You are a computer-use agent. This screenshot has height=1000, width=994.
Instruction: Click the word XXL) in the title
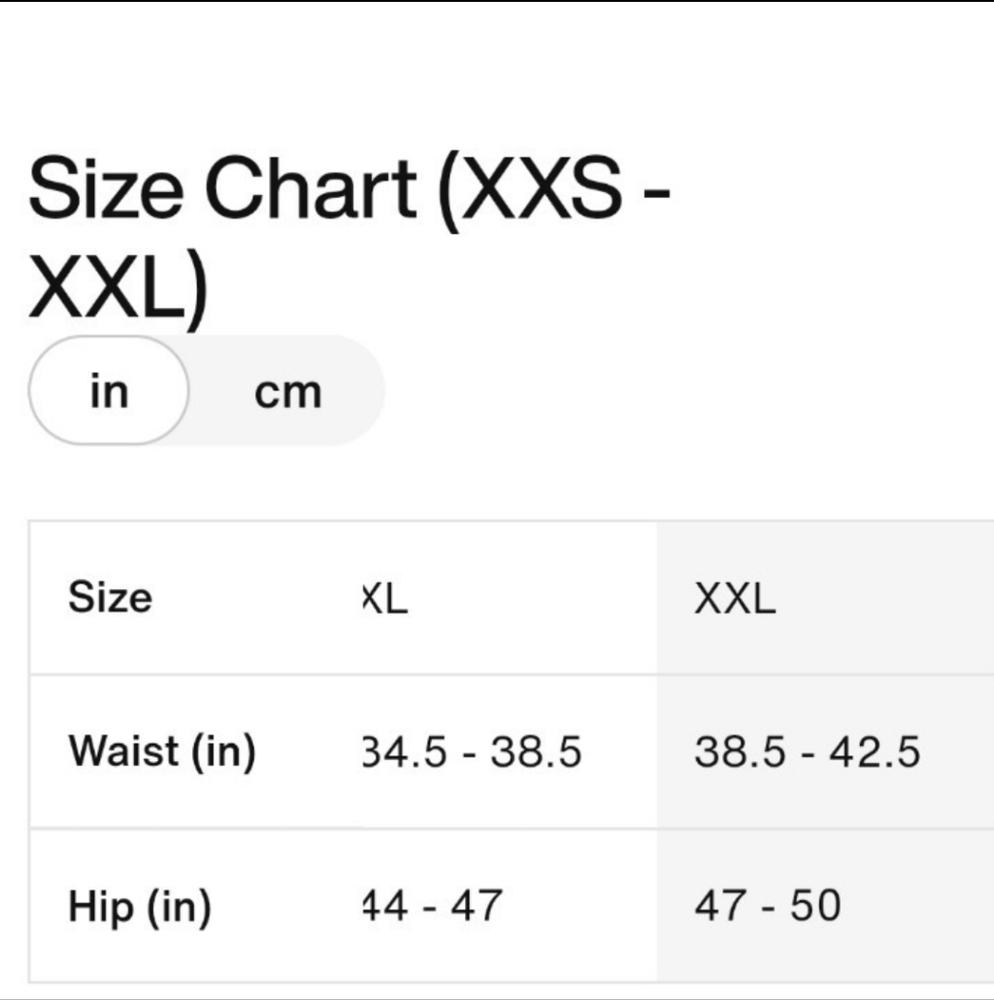119,290
